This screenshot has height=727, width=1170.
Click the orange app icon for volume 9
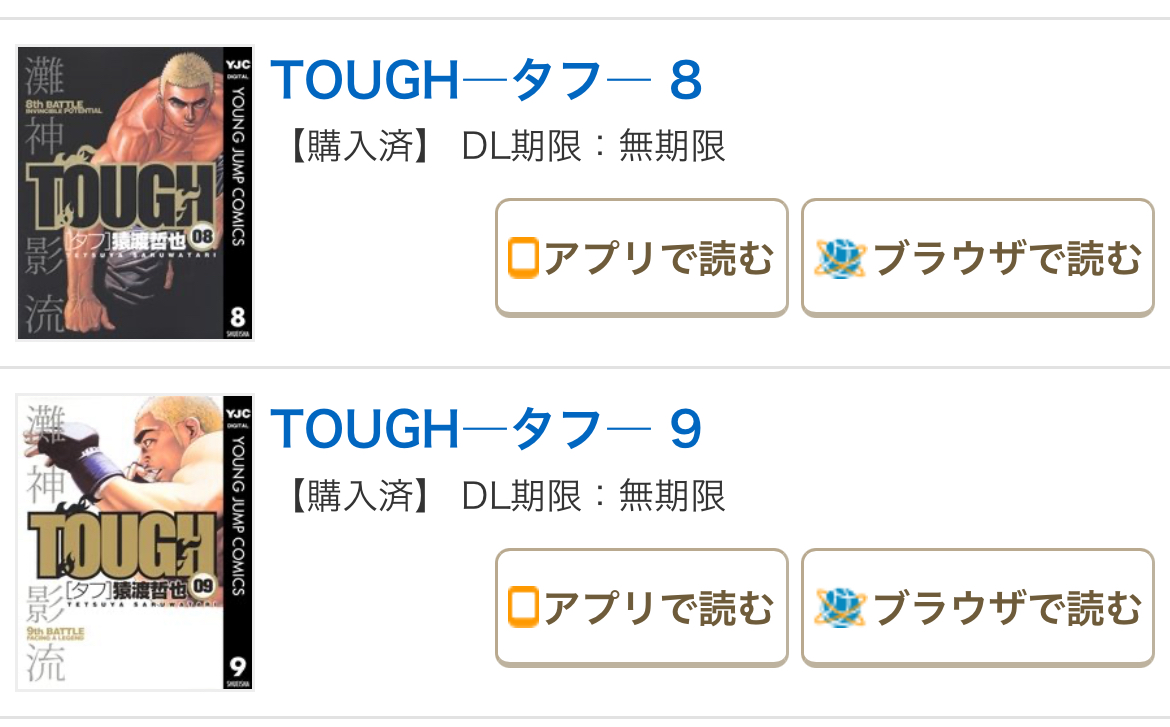(523, 607)
